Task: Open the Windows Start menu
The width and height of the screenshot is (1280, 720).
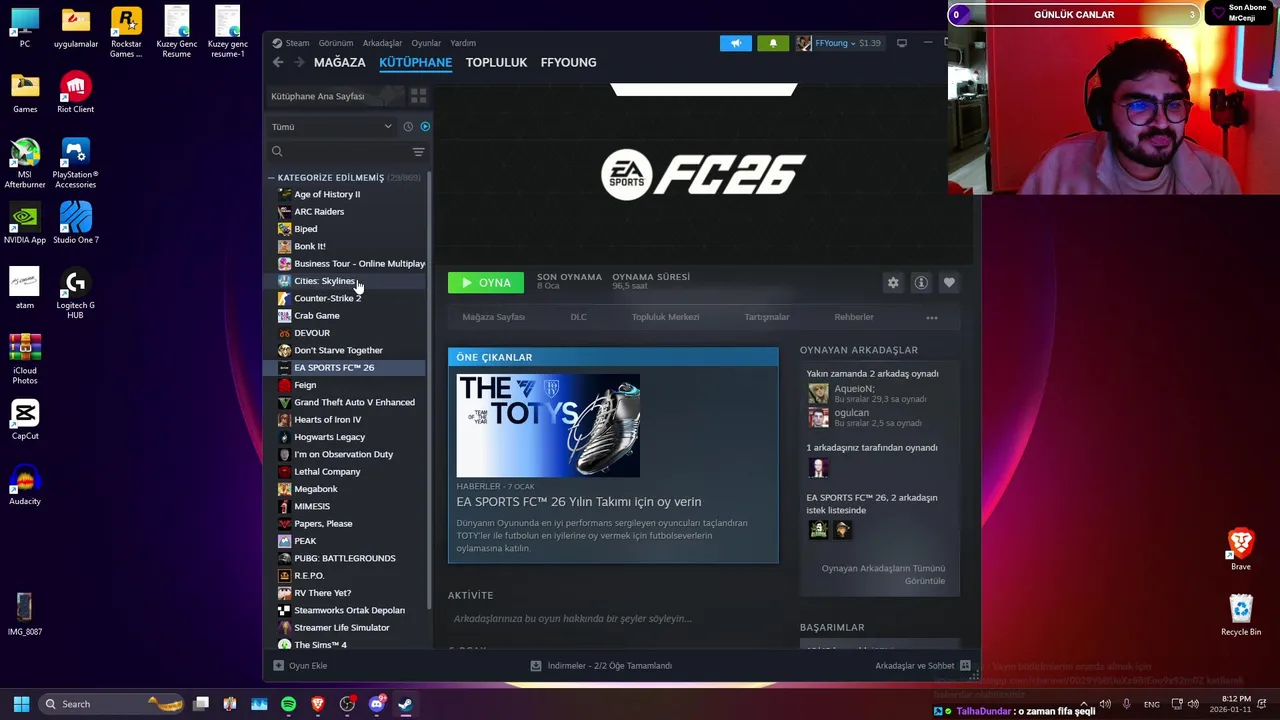Action: coord(21,704)
